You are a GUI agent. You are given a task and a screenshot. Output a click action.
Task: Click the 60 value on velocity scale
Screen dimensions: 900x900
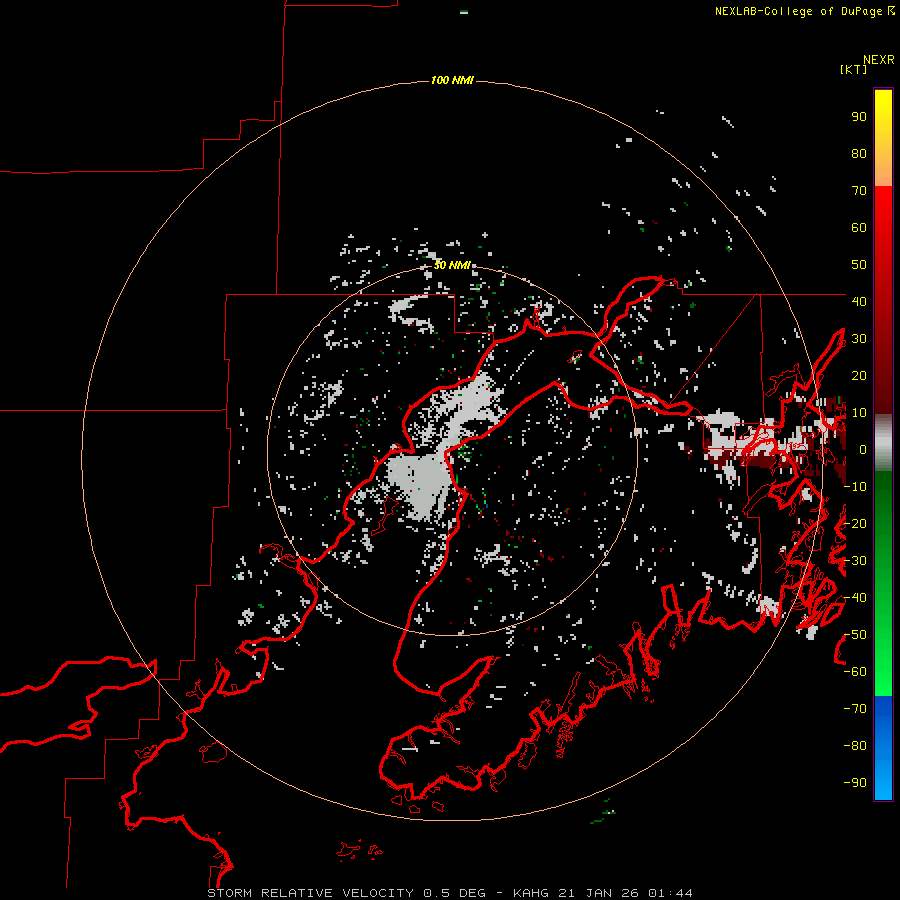tap(859, 228)
